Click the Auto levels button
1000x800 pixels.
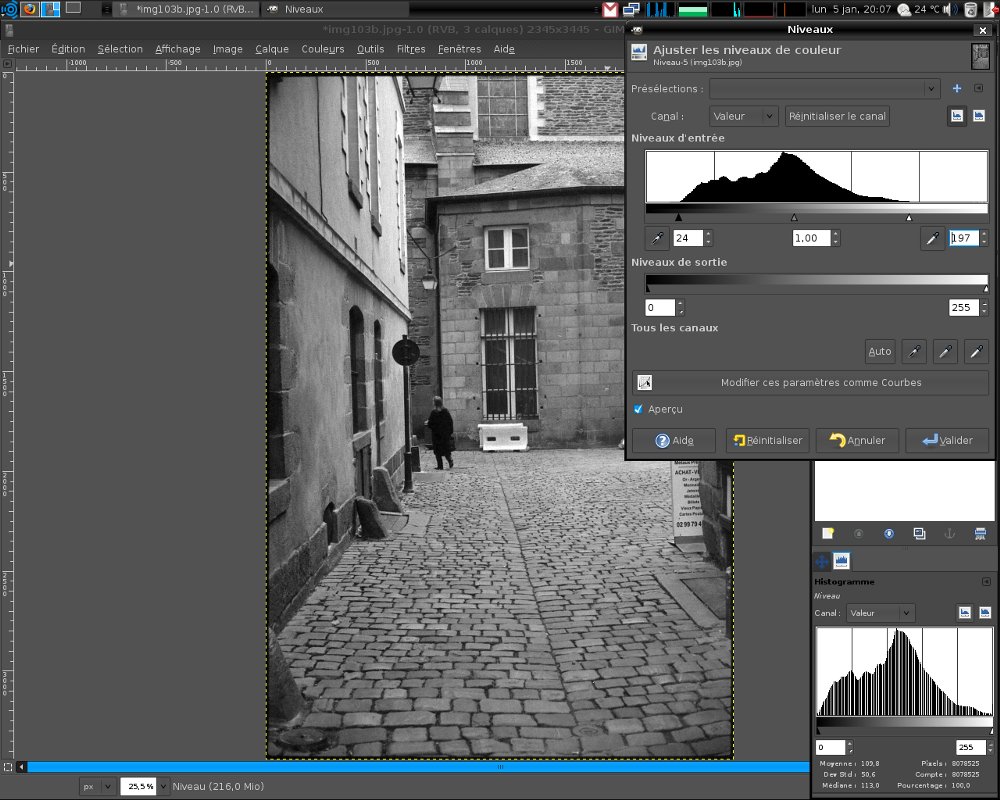coord(879,352)
